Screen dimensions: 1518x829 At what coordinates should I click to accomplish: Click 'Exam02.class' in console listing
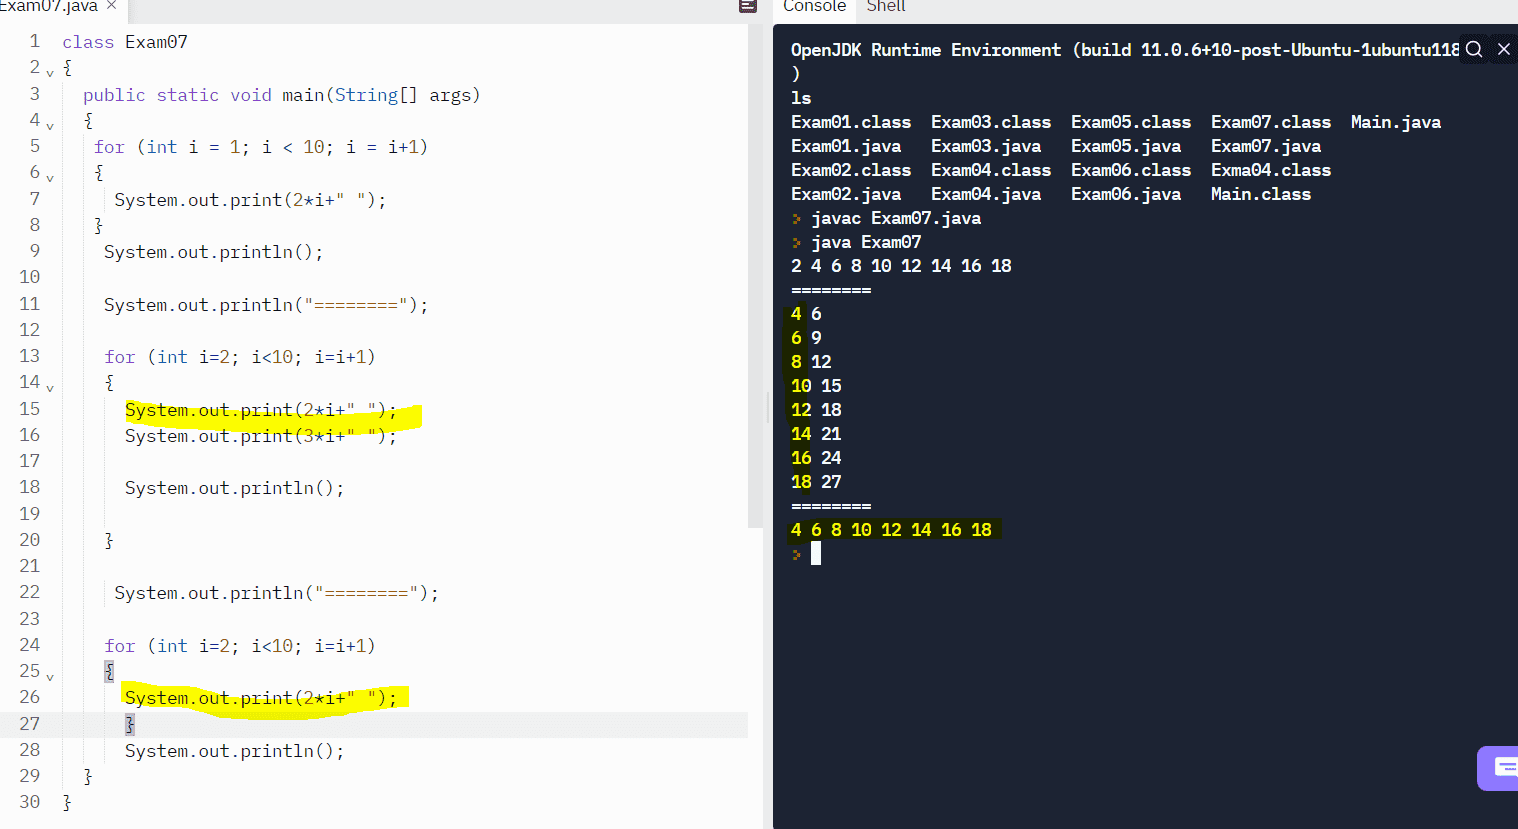[851, 170]
